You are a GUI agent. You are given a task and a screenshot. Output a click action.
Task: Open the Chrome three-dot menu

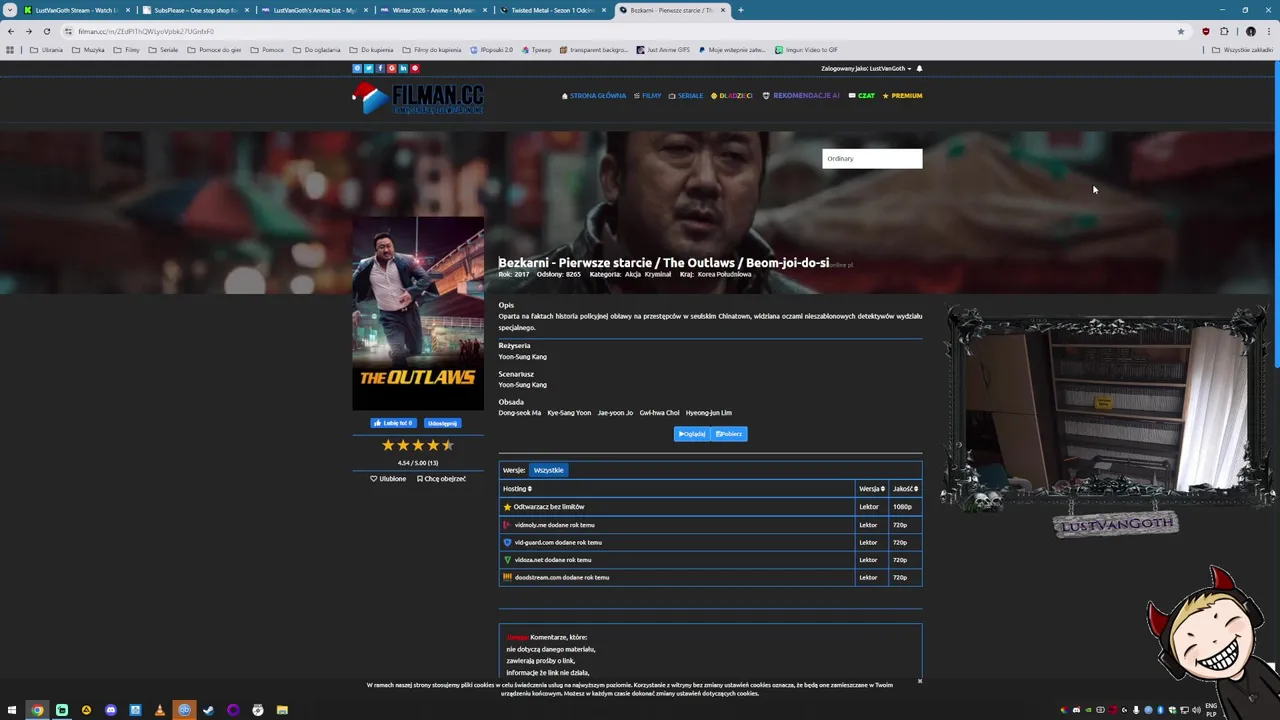point(1269,31)
